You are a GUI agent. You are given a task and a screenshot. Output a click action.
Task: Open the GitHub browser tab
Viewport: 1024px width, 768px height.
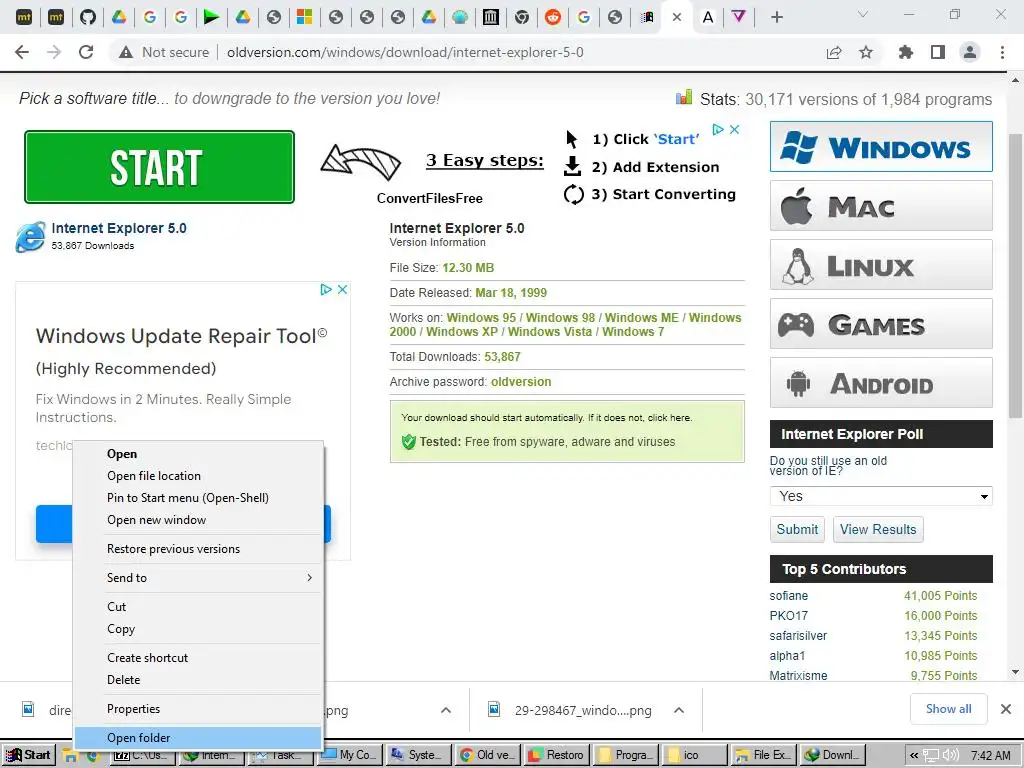point(88,17)
